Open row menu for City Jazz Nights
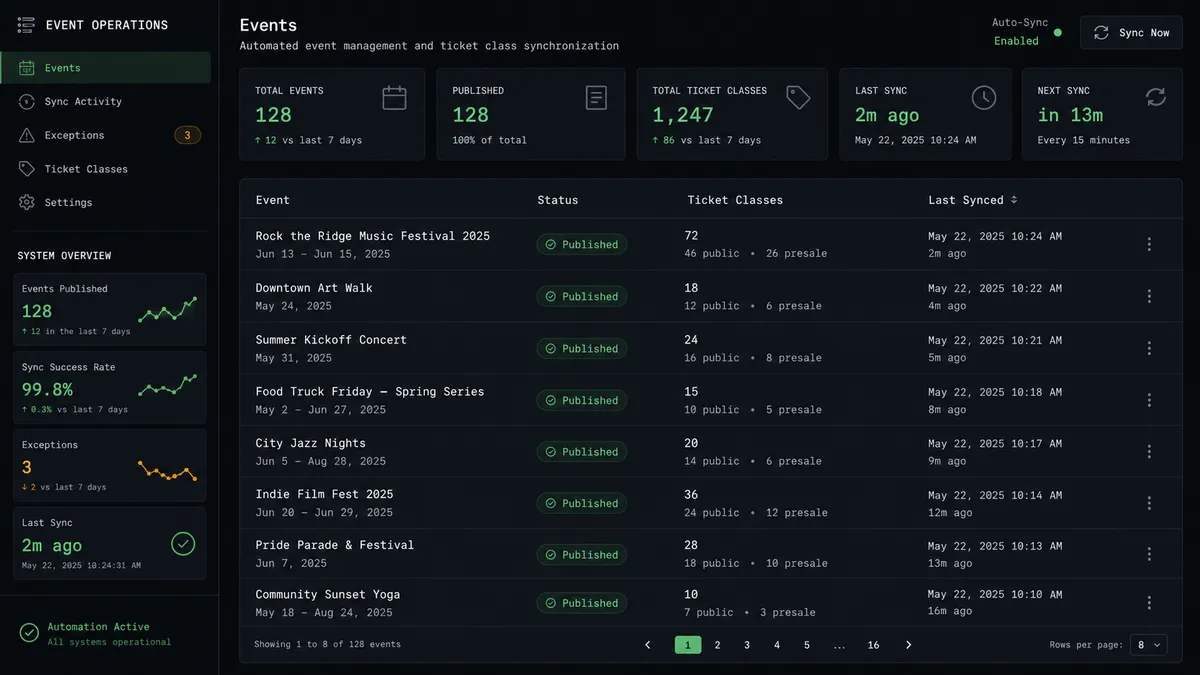The height and width of the screenshot is (675, 1200). point(1149,452)
